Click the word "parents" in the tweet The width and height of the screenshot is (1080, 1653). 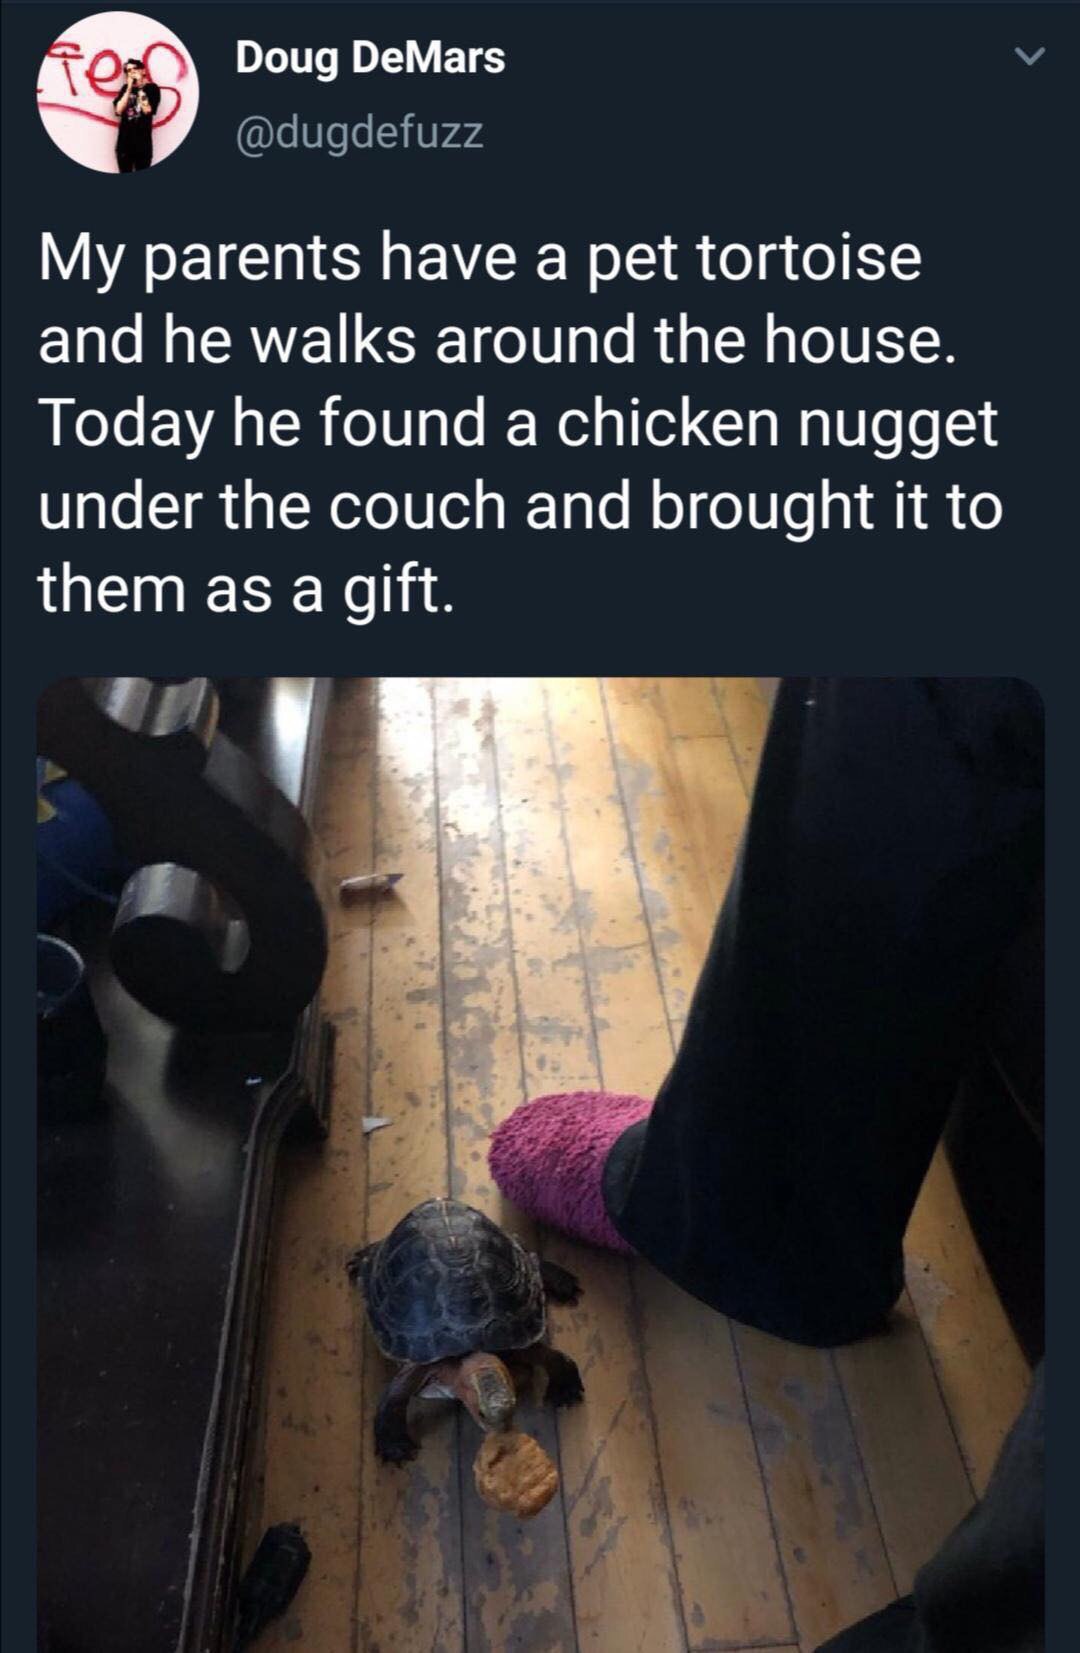[x=254, y=259]
